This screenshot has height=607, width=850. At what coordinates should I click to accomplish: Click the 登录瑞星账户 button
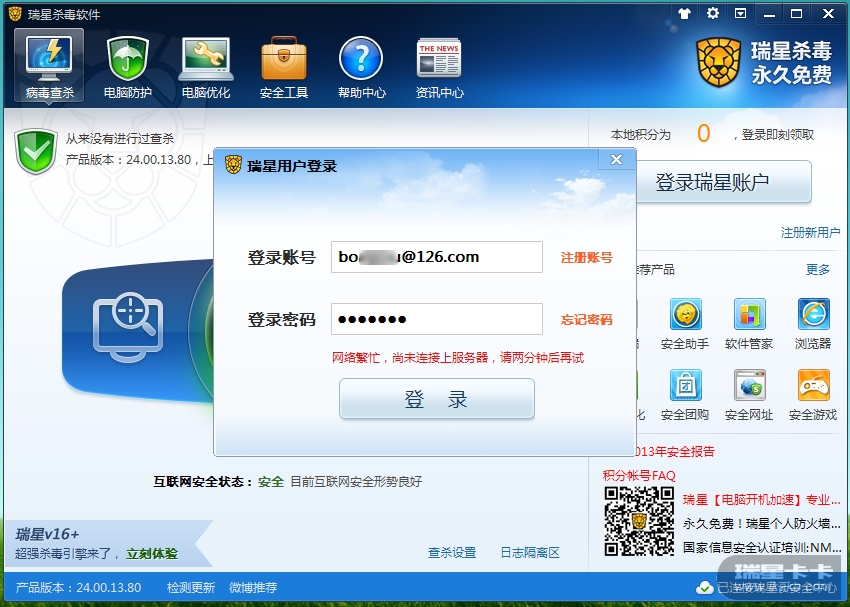(724, 183)
